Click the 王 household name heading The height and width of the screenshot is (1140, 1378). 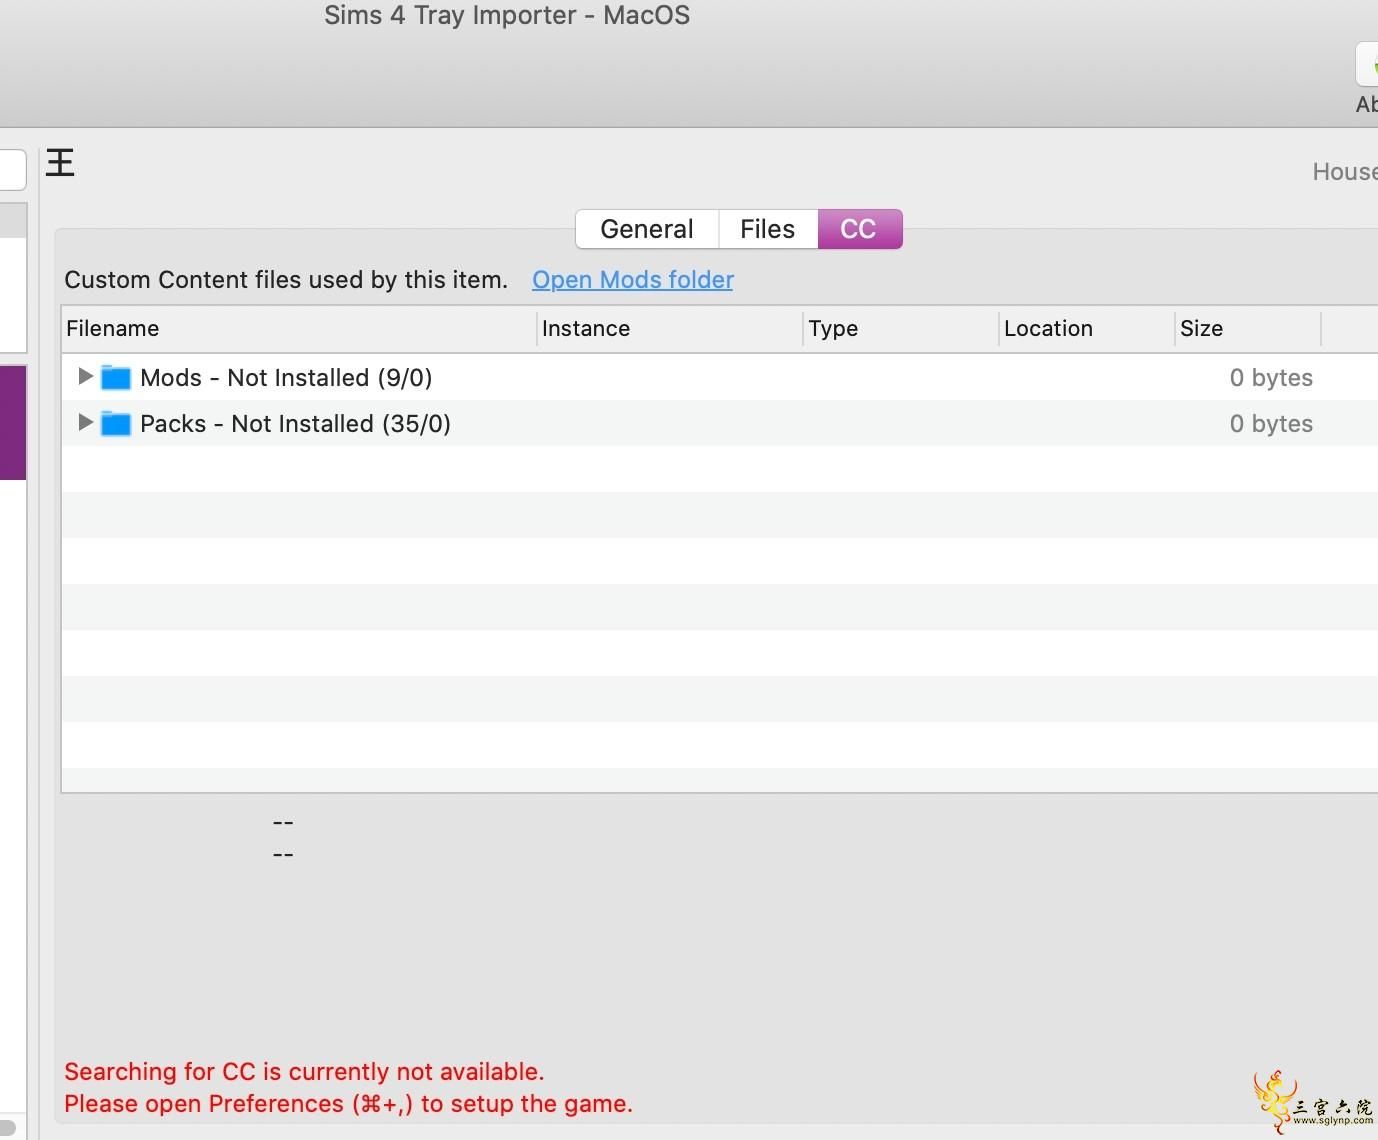tap(60, 163)
